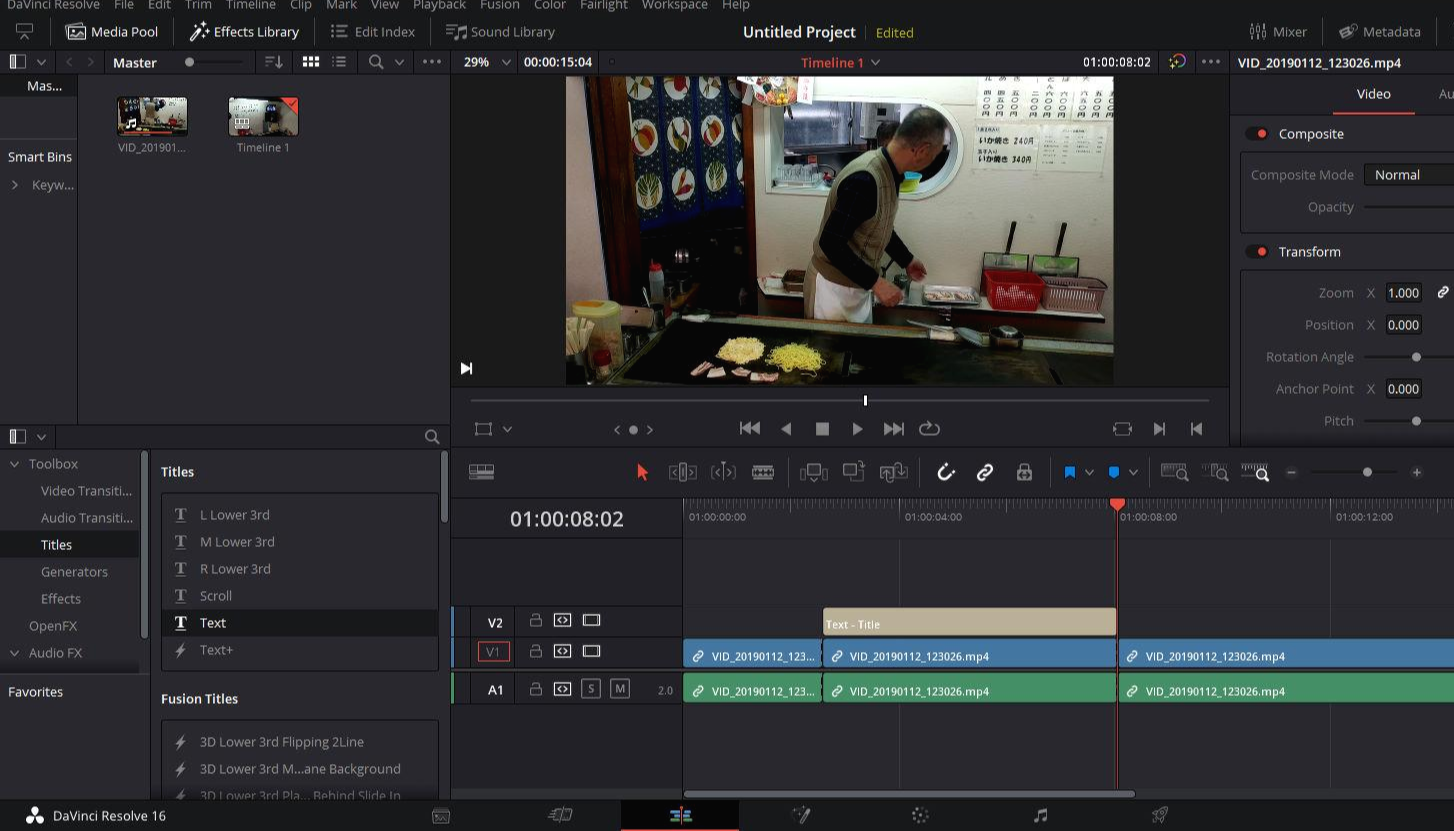1454x831 pixels.
Task: Mute the A1 audio track
Action: click(x=620, y=689)
